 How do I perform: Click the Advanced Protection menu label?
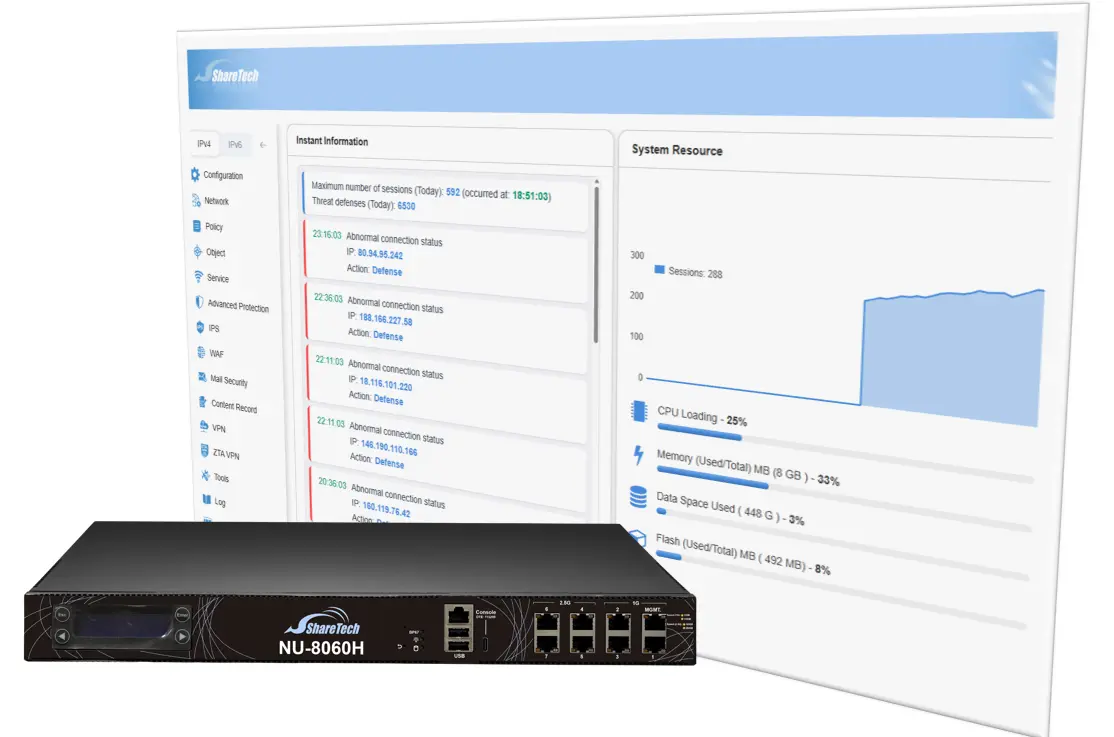(238, 306)
